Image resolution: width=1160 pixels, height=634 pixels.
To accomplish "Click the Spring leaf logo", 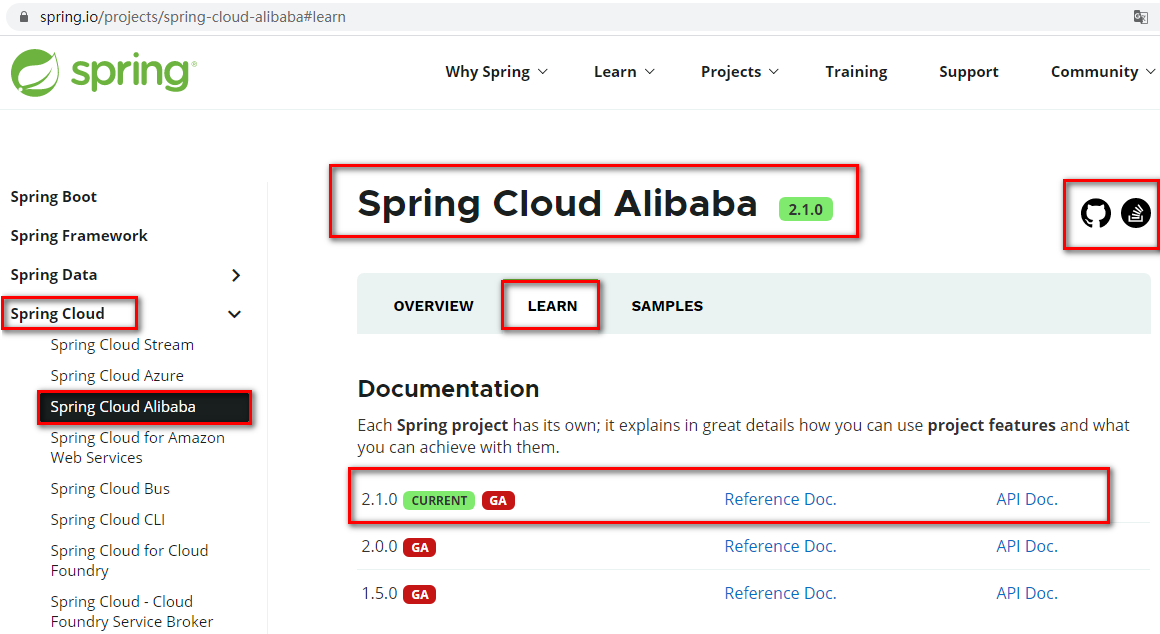I will coord(35,72).
